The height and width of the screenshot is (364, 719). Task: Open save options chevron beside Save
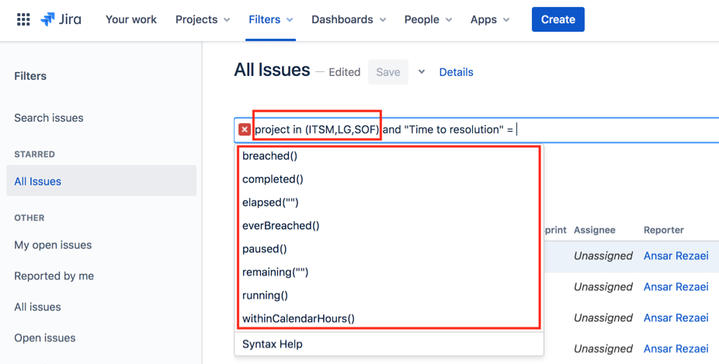421,72
